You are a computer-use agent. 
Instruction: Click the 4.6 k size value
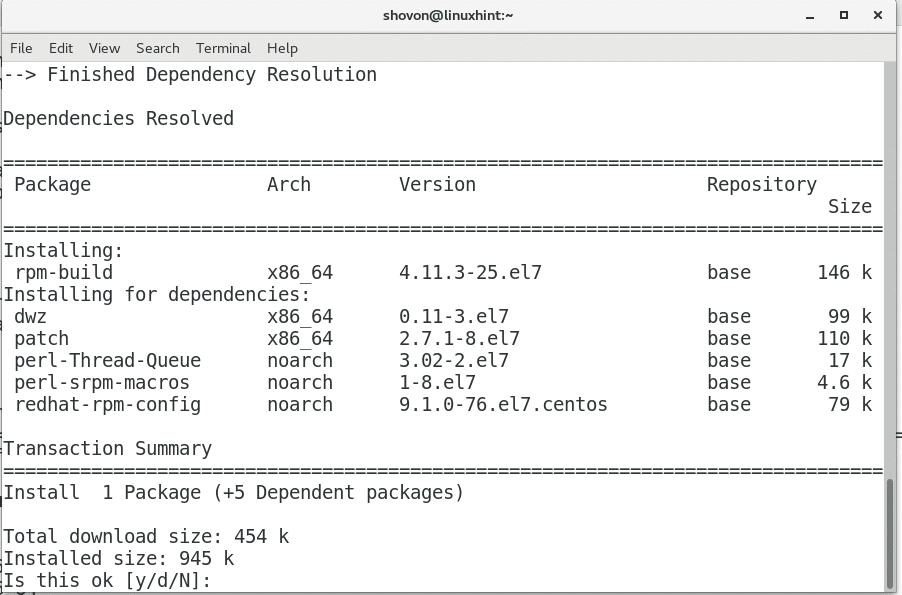[844, 382]
